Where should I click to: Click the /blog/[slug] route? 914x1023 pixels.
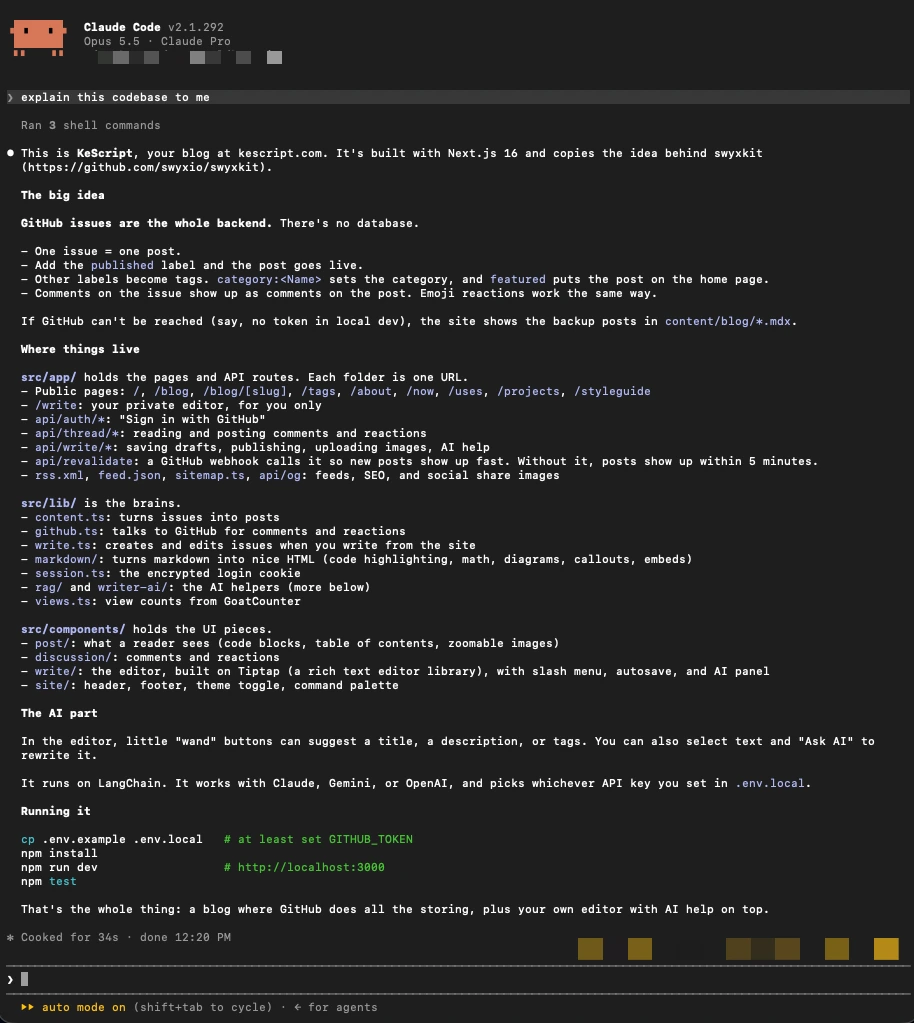[x=245, y=391]
